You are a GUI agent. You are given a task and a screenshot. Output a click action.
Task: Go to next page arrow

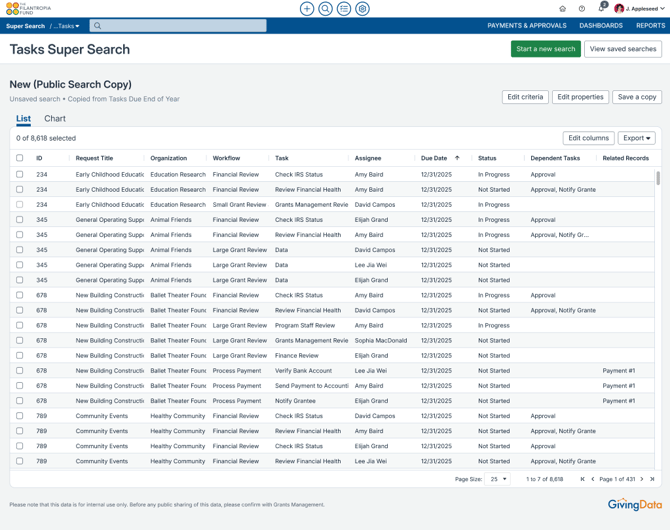pos(642,479)
